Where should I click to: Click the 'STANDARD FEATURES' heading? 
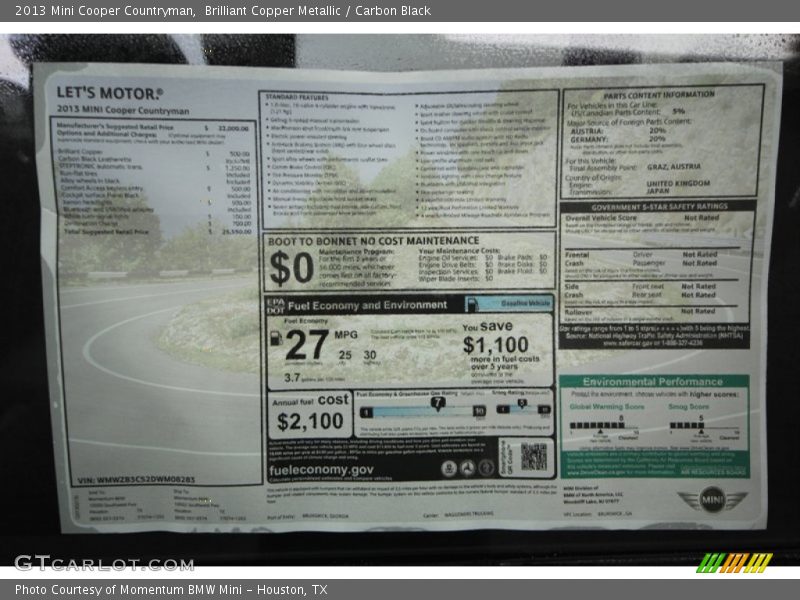(296, 97)
